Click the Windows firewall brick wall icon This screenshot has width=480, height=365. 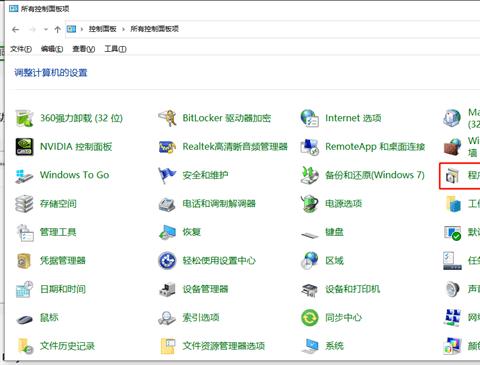(452, 147)
